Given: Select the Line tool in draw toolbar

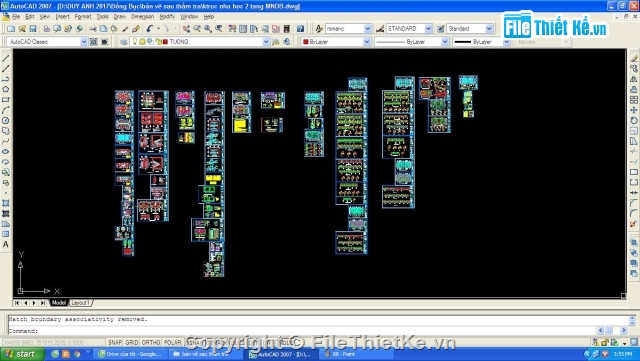Looking at the screenshot, I should [6, 58].
